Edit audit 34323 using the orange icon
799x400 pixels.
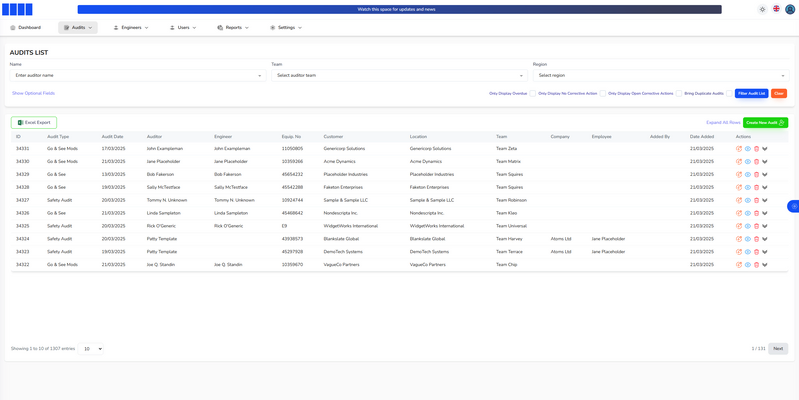click(739, 252)
